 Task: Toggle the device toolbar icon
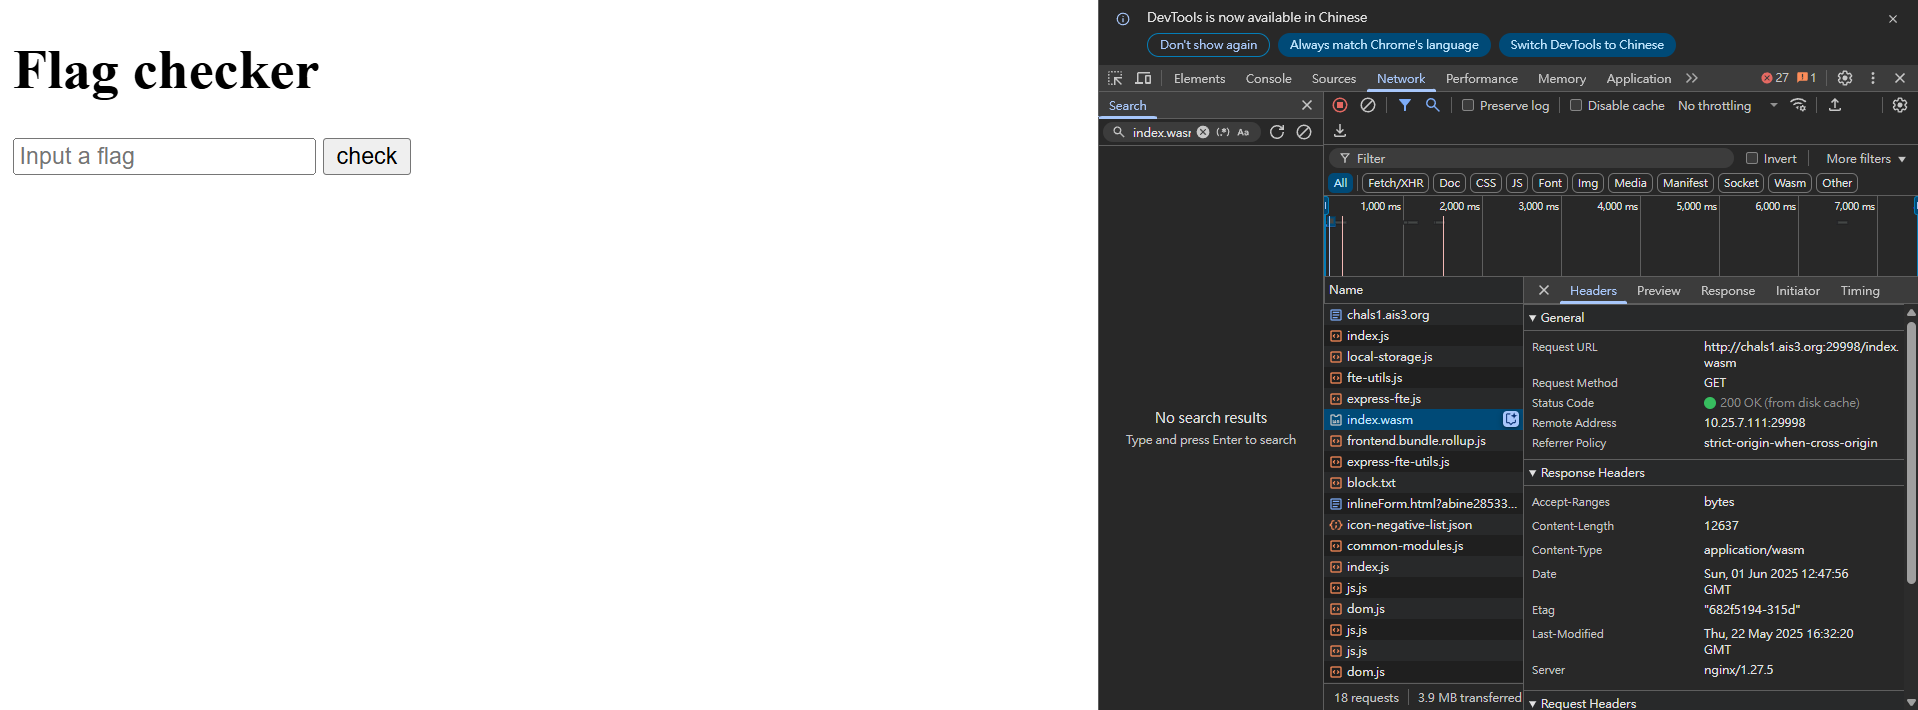(1143, 78)
